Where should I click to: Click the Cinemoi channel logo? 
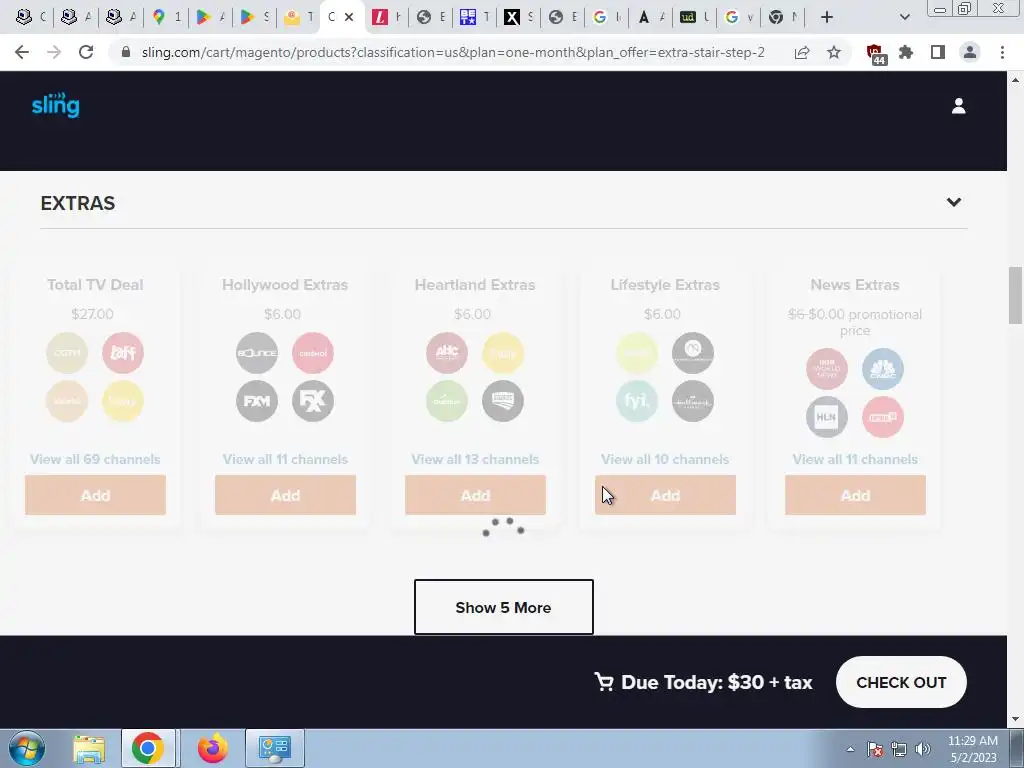pyautogui.click(x=313, y=353)
